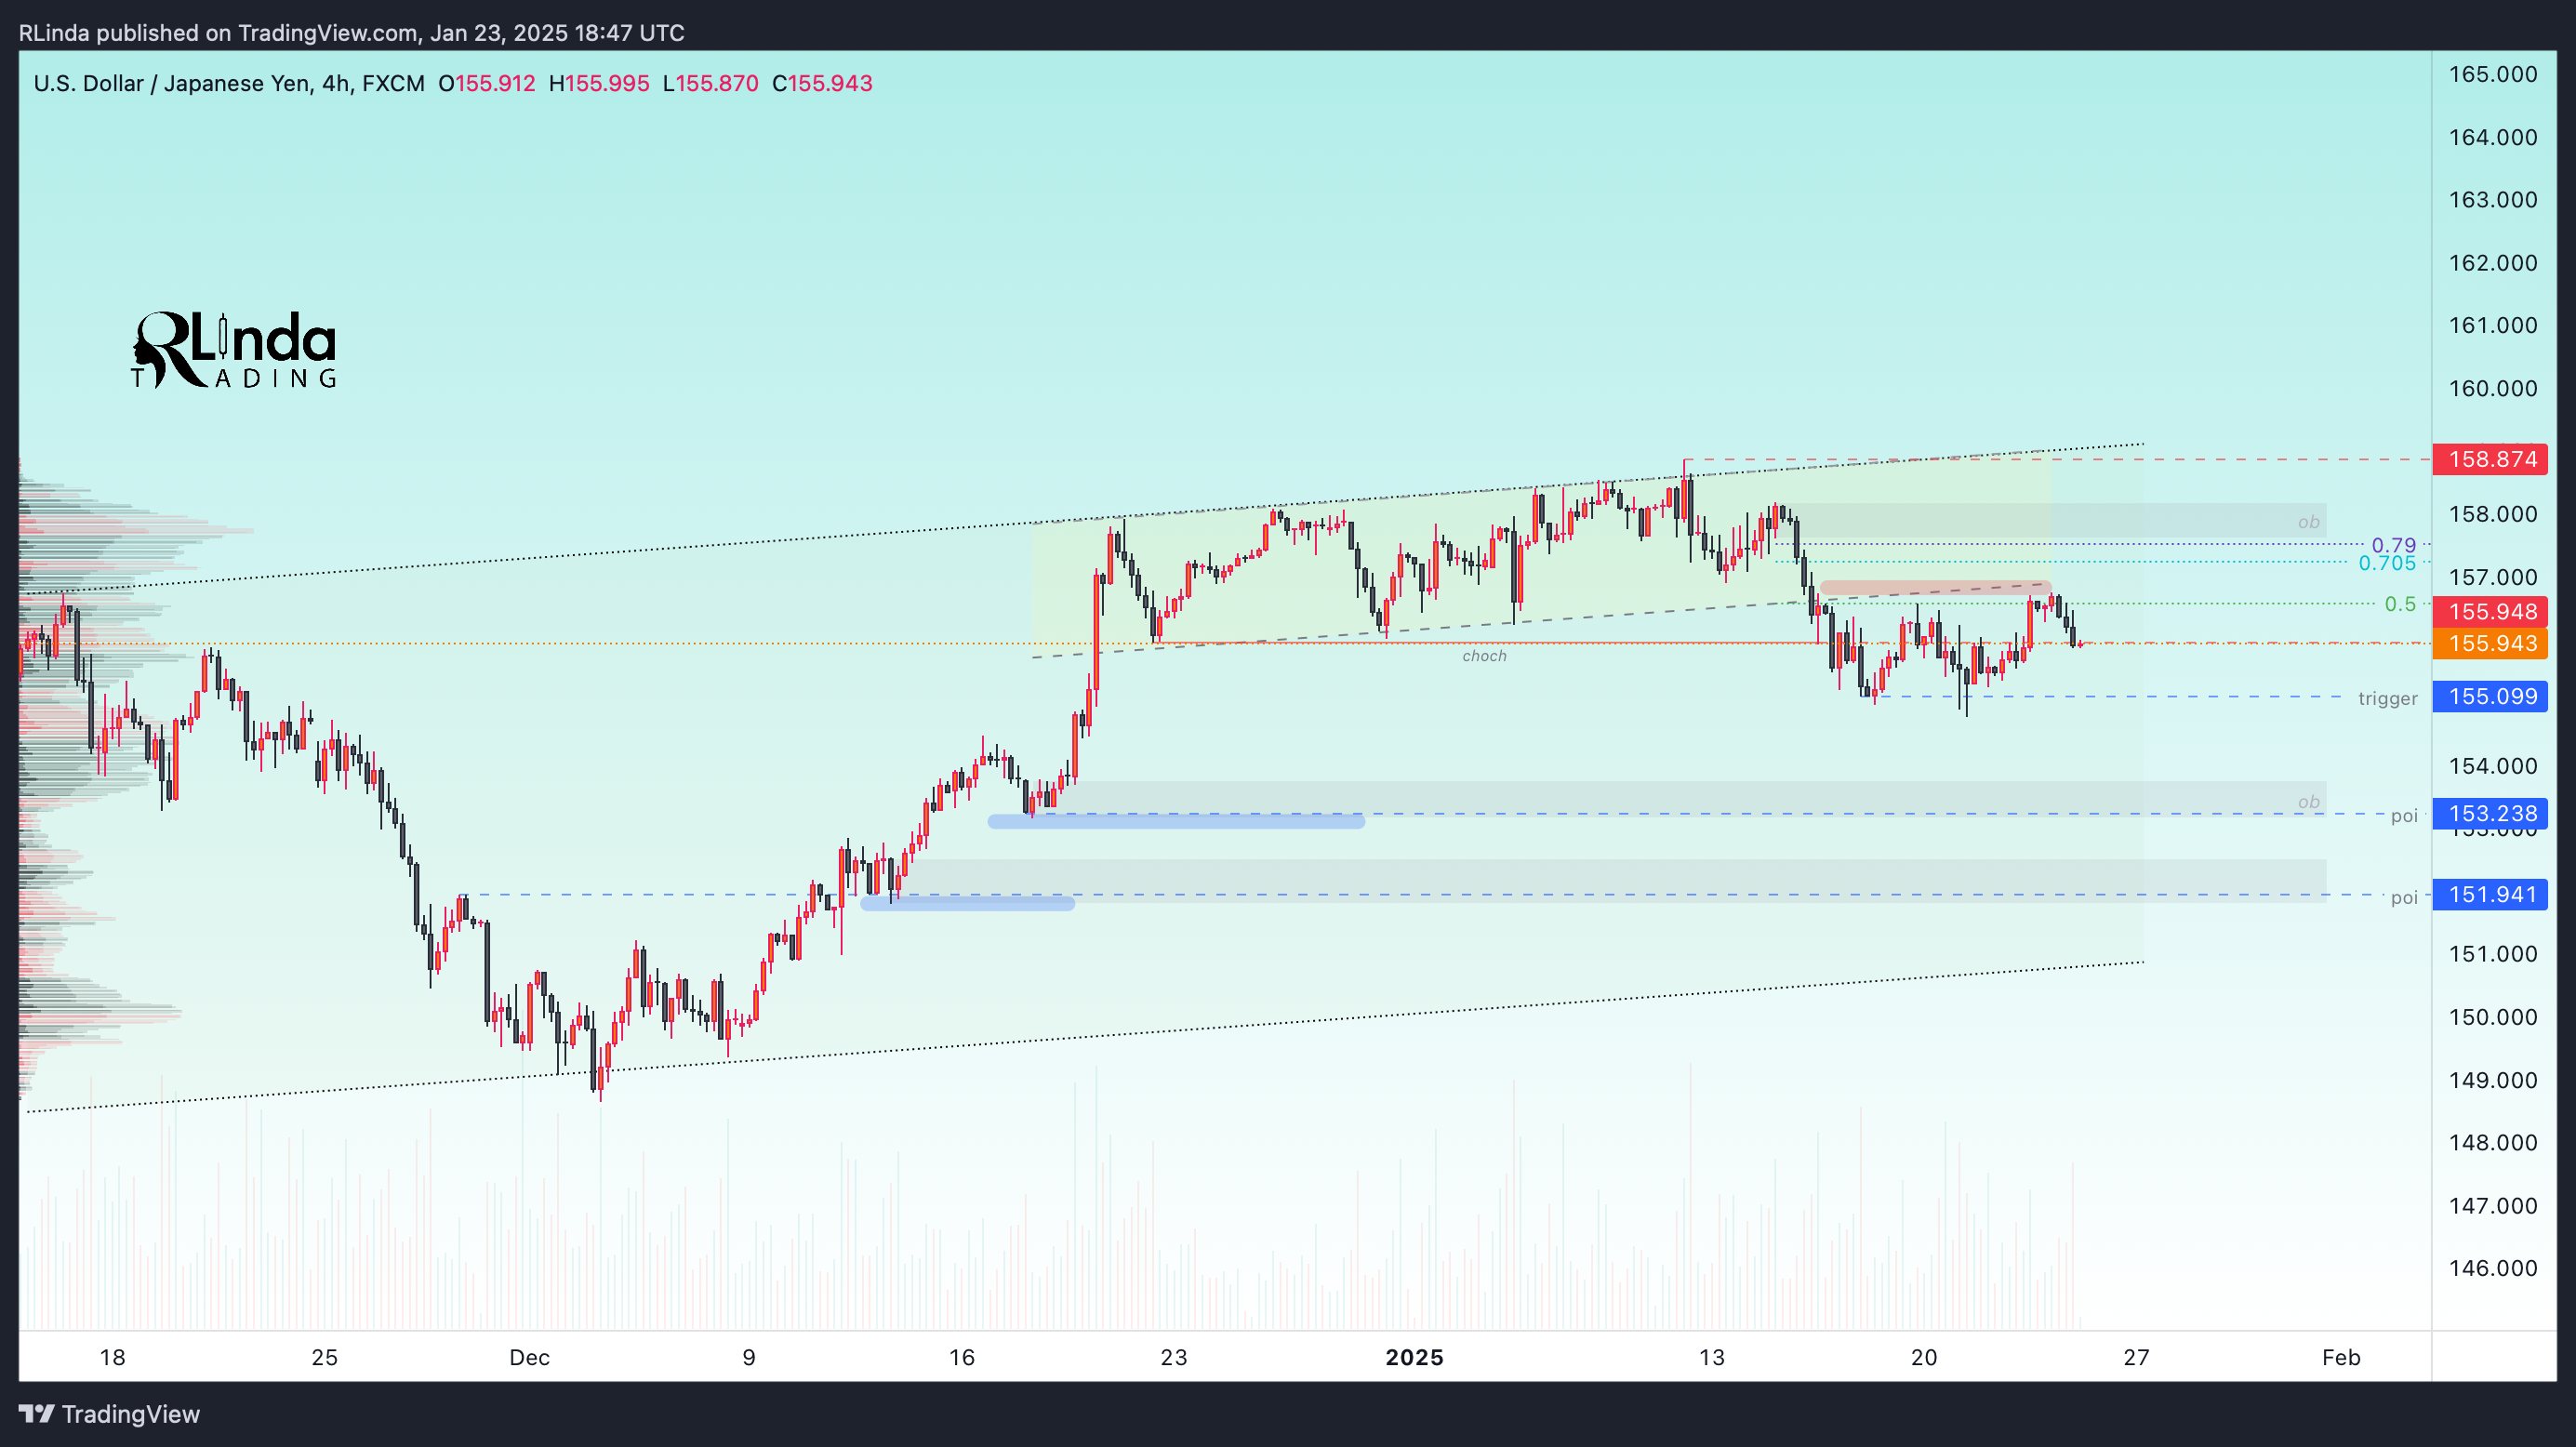The image size is (2576, 1447).
Task: Click the 'poi' label beside 153.238
Action: pos(2404,816)
